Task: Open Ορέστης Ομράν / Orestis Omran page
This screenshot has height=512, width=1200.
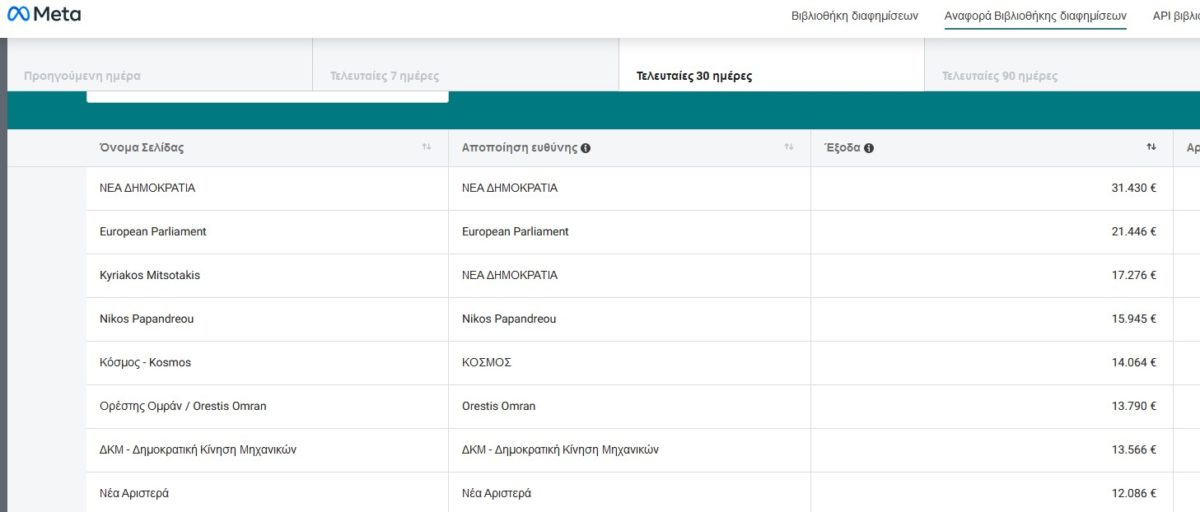Action: point(183,406)
